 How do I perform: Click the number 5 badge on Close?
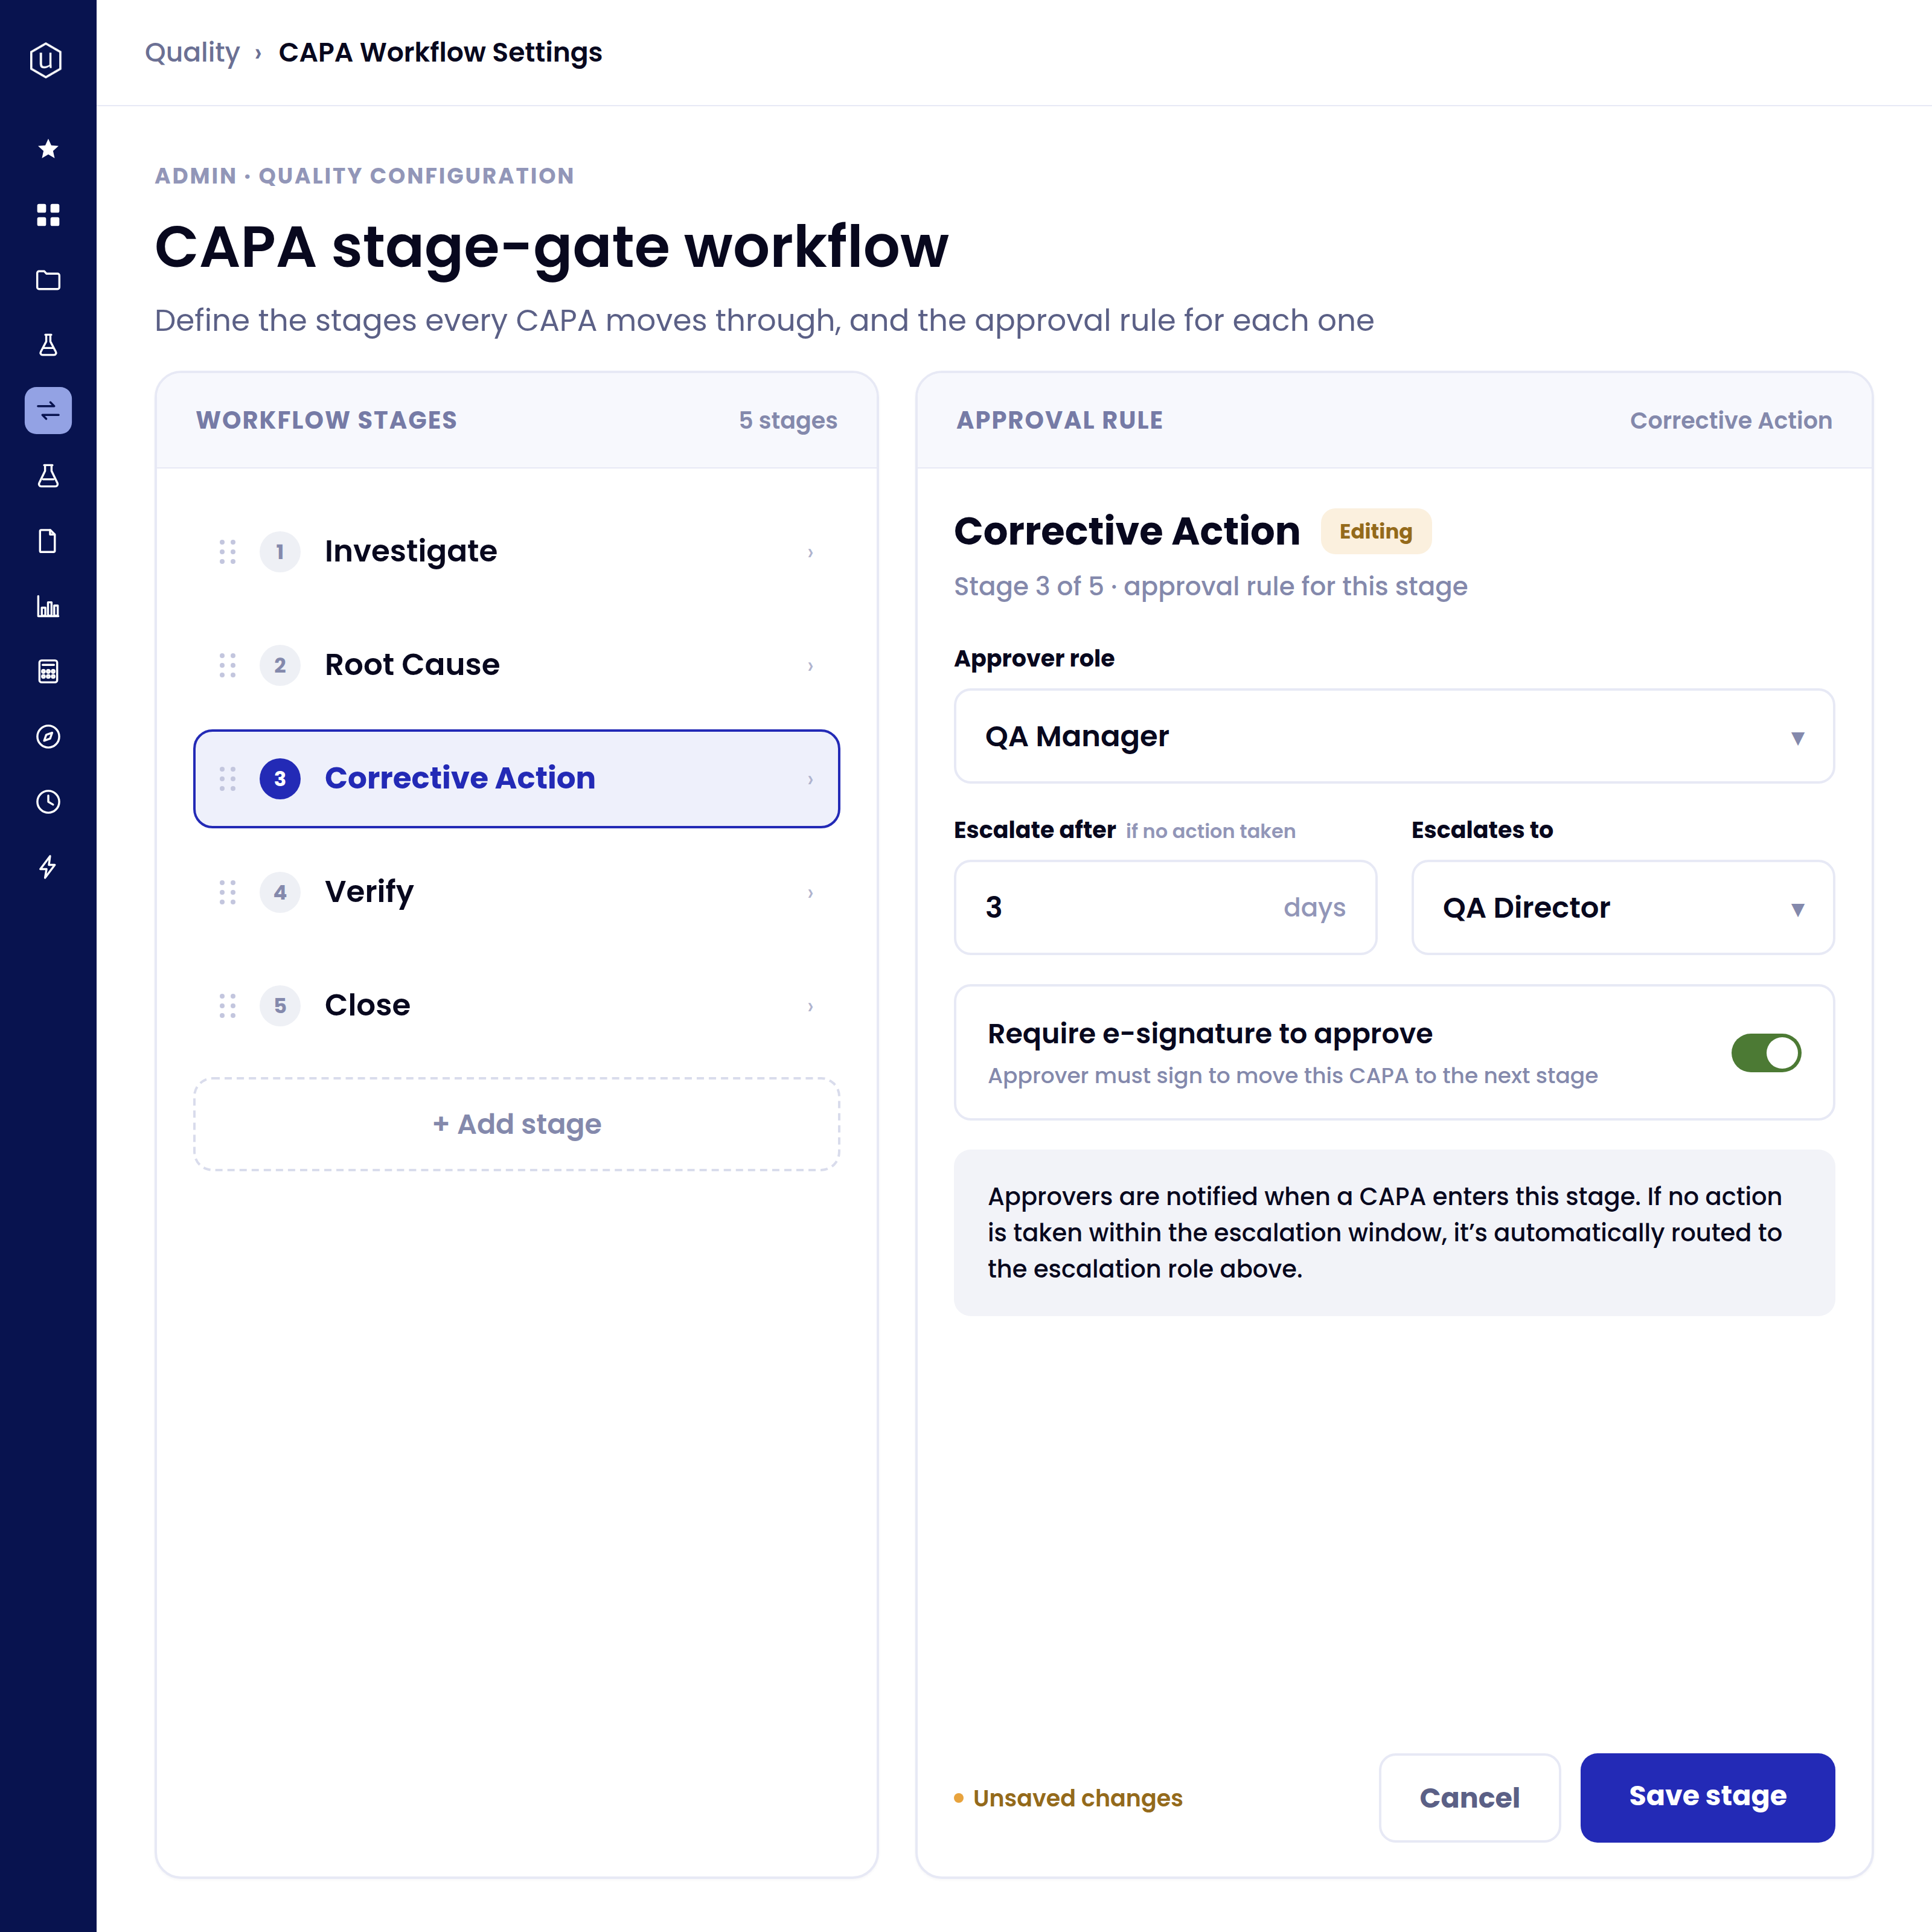click(280, 1005)
